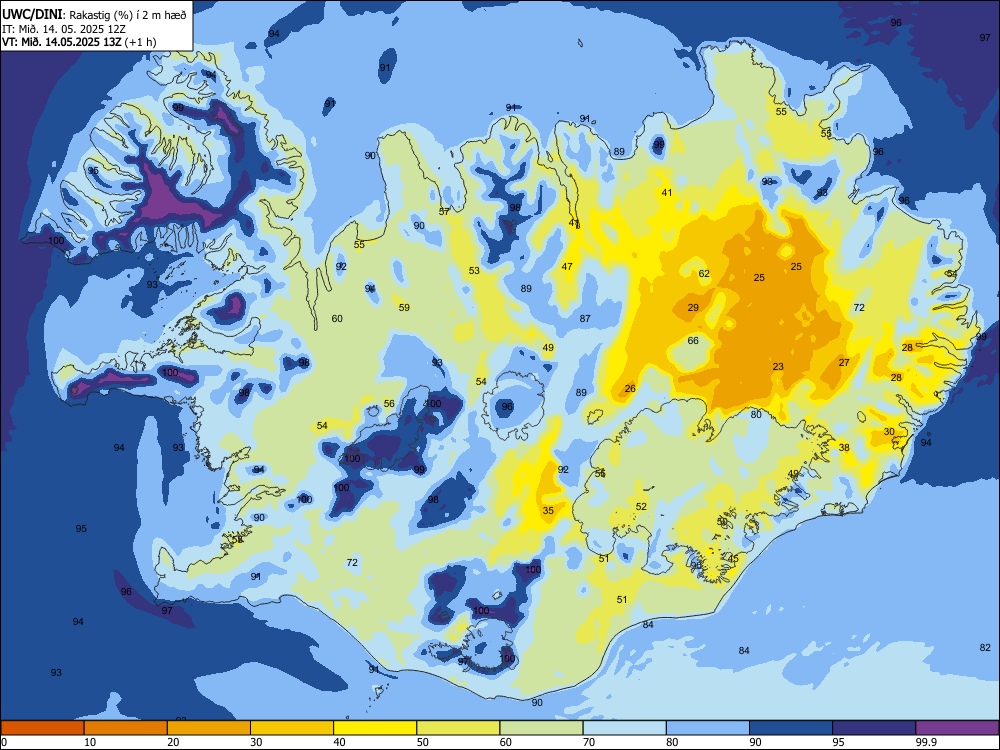
Task: Click the humidity value 66 on the map
Action: (x=693, y=341)
